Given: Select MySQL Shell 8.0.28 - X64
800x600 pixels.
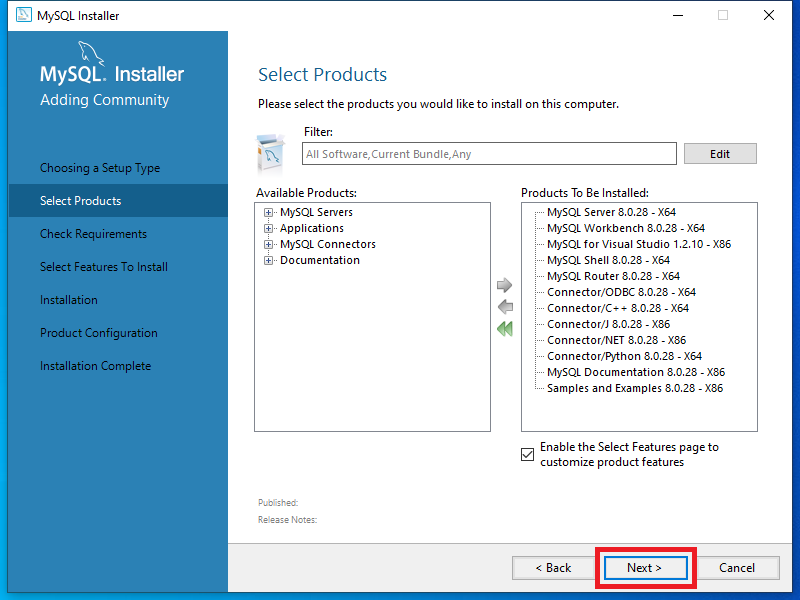Looking at the screenshot, I should [608, 260].
